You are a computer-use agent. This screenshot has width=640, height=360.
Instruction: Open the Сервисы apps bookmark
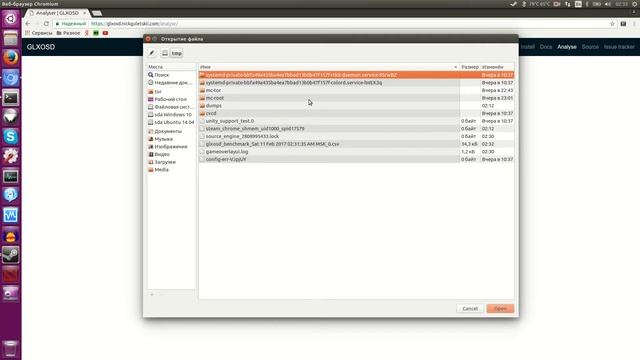pos(39,33)
